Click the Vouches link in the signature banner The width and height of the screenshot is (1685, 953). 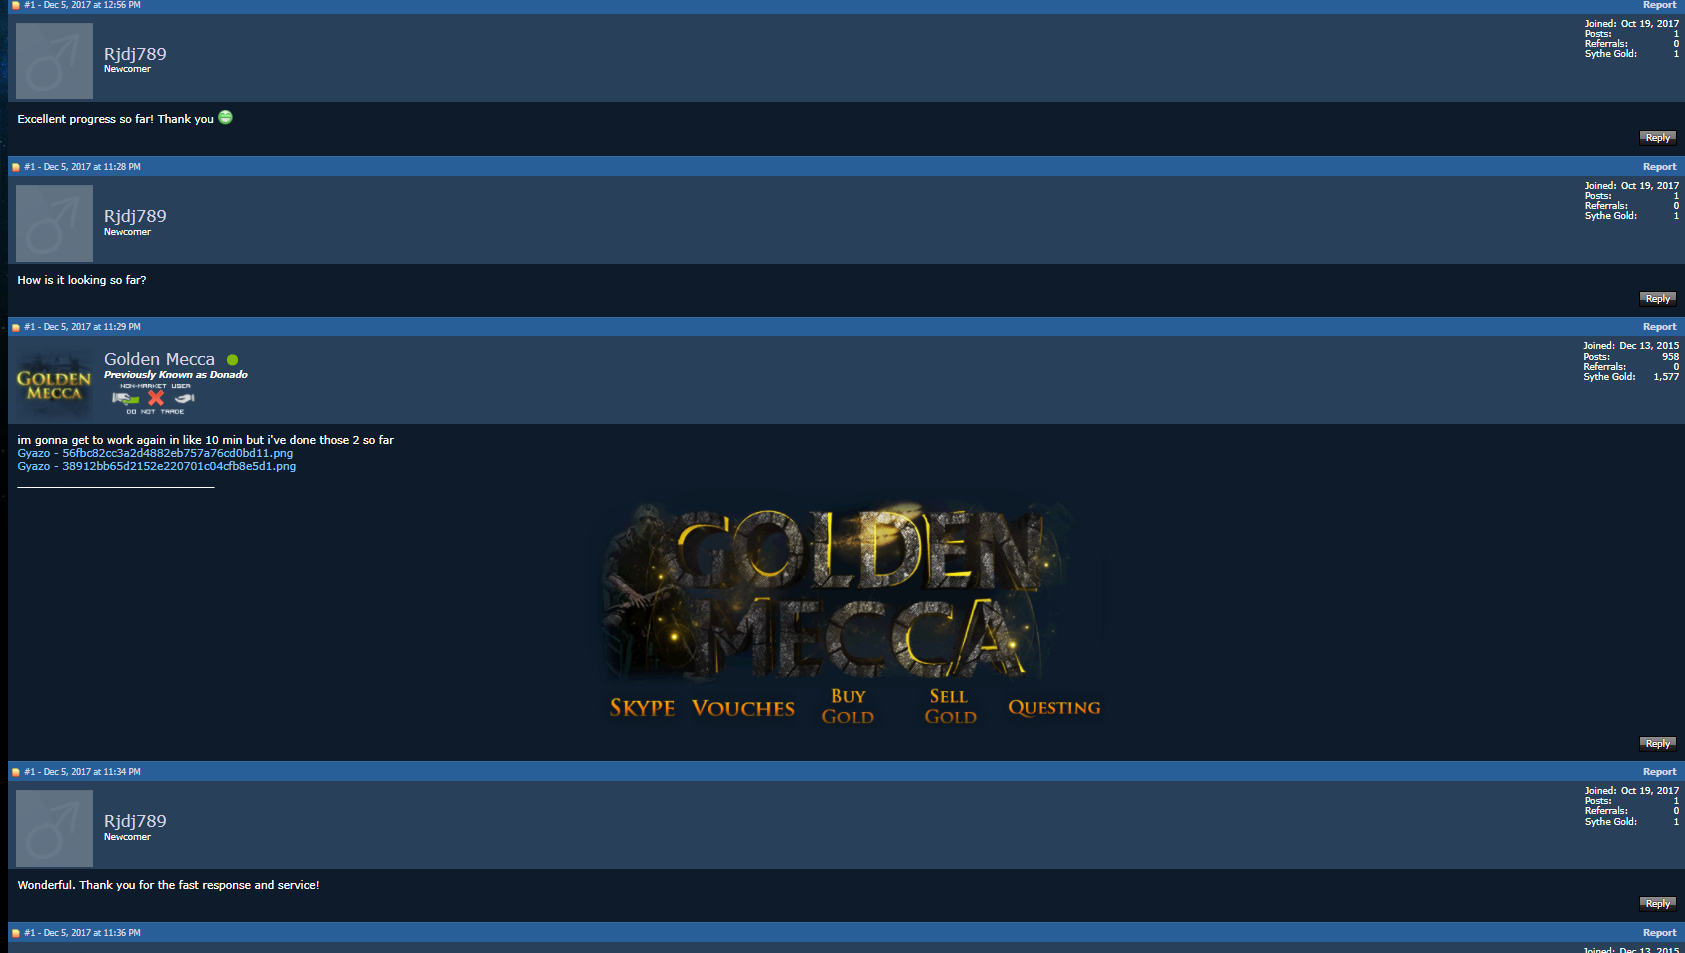pos(743,708)
